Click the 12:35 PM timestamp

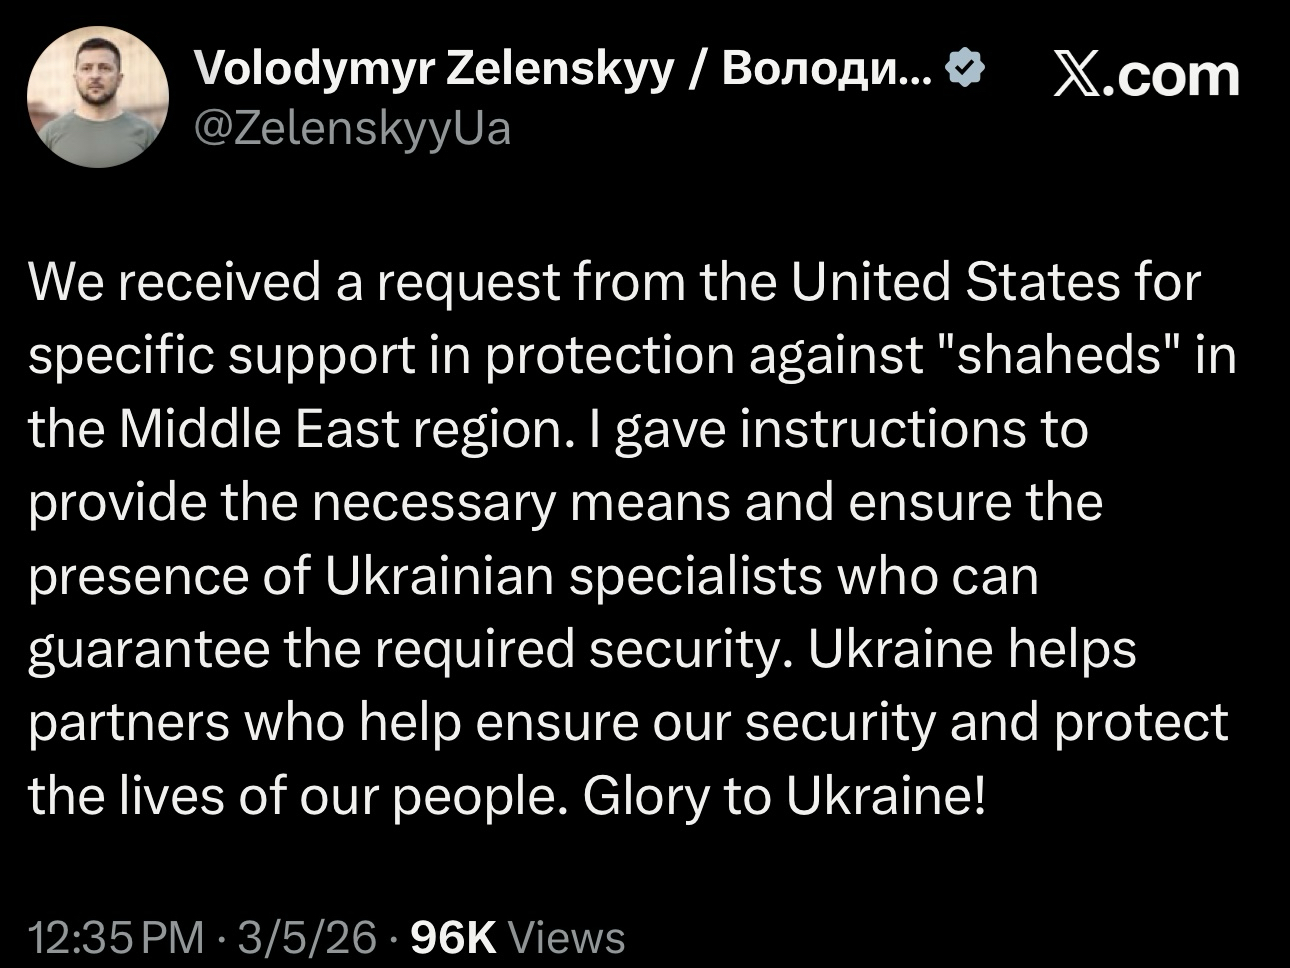point(115,937)
